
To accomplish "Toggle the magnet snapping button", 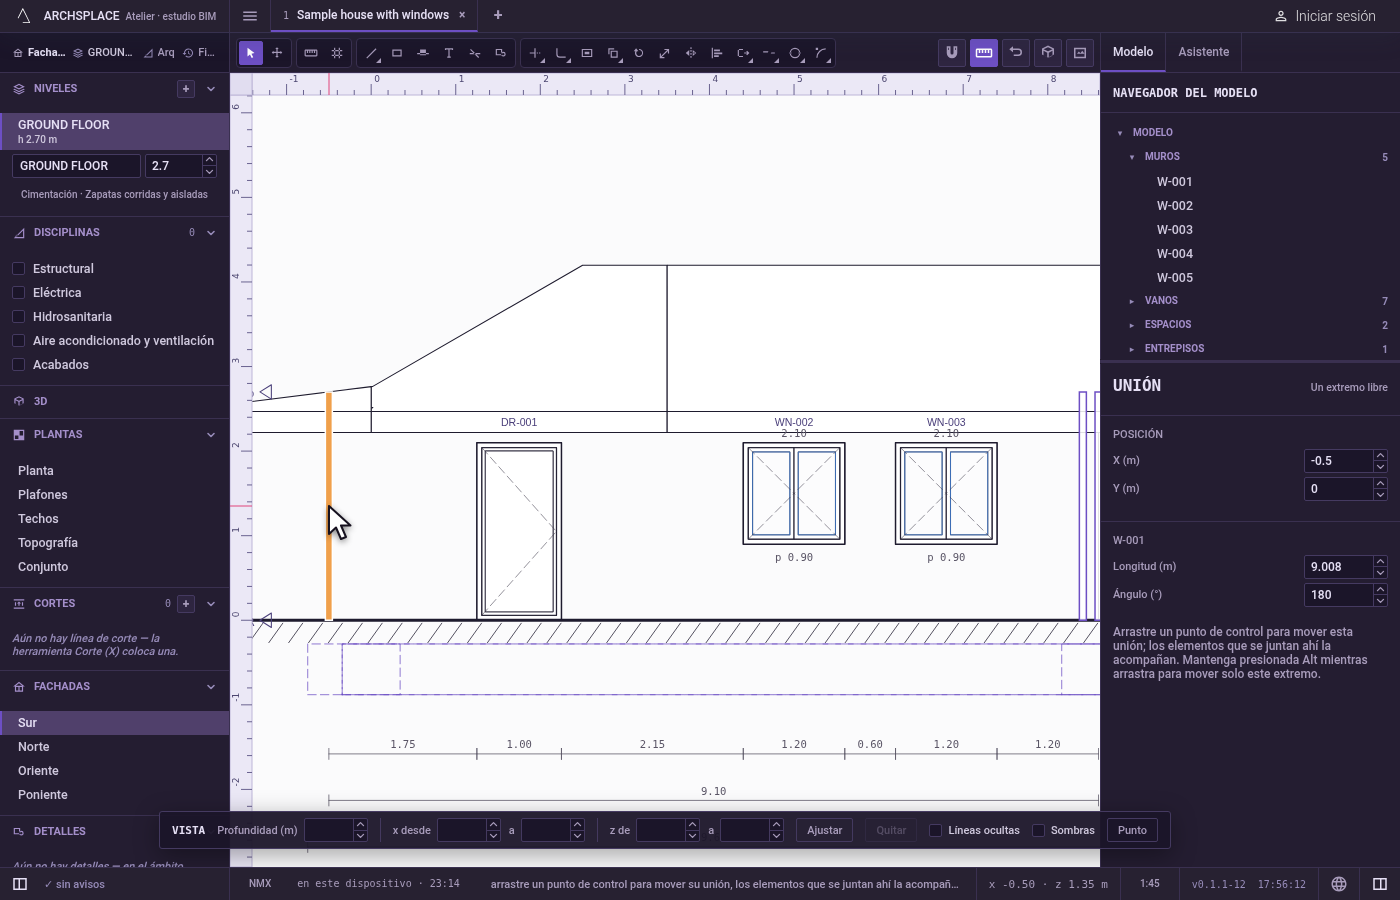I will pyautogui.click(x=952, y=53).
